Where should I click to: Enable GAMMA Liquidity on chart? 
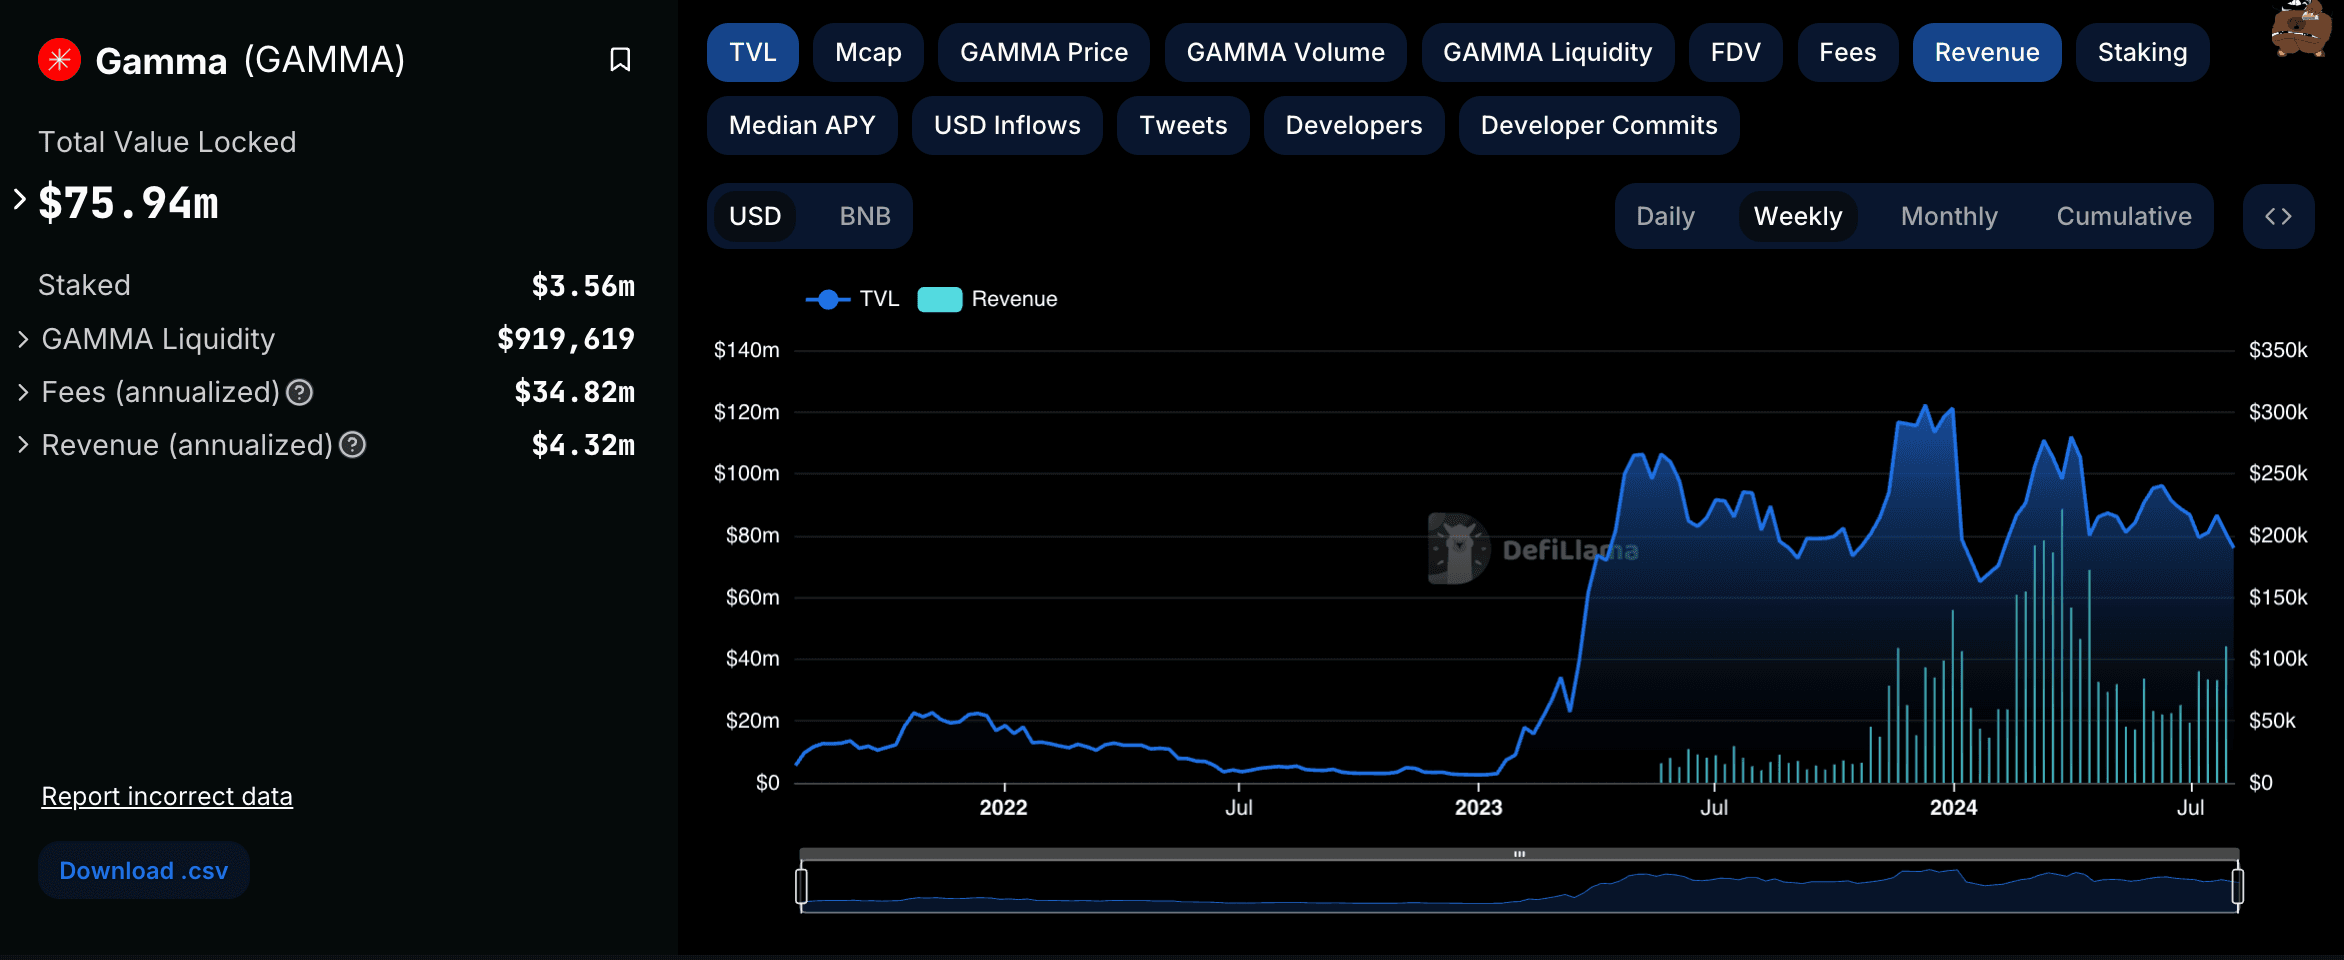click(x=1547, y=52)
